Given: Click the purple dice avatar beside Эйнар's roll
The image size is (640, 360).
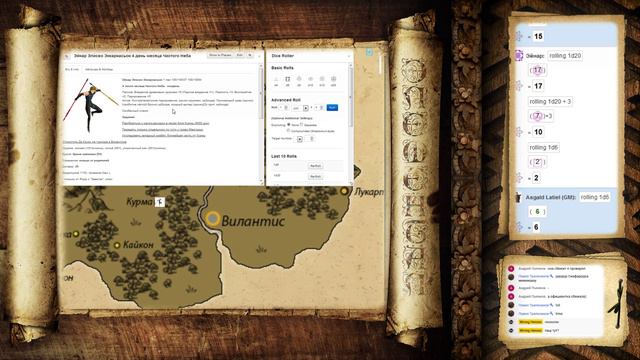Looking at the screenshot, I should (519, 56).
